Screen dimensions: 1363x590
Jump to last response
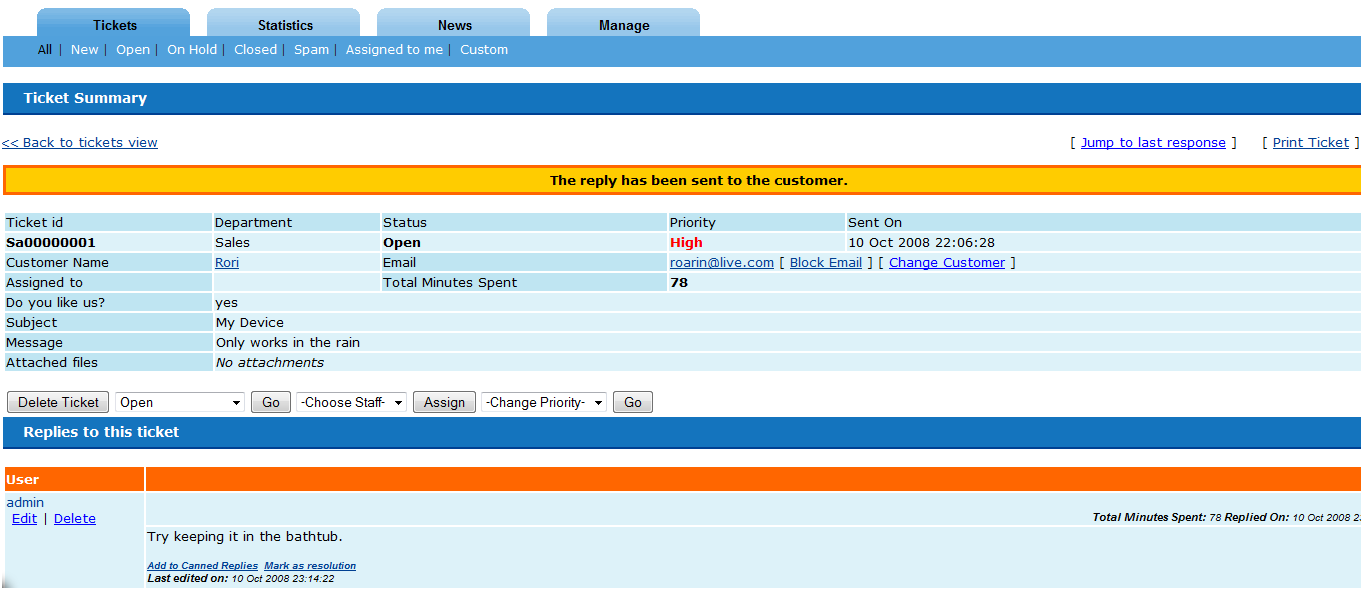coord(1153,143)
